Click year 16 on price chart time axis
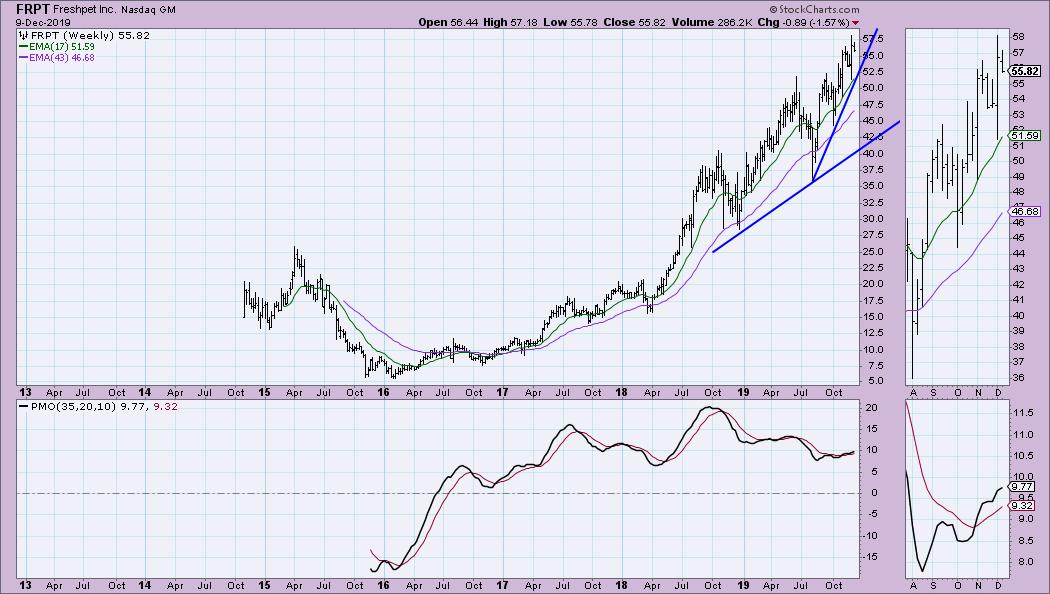This screenshot has height=594, width=1050. coord(383,392)
